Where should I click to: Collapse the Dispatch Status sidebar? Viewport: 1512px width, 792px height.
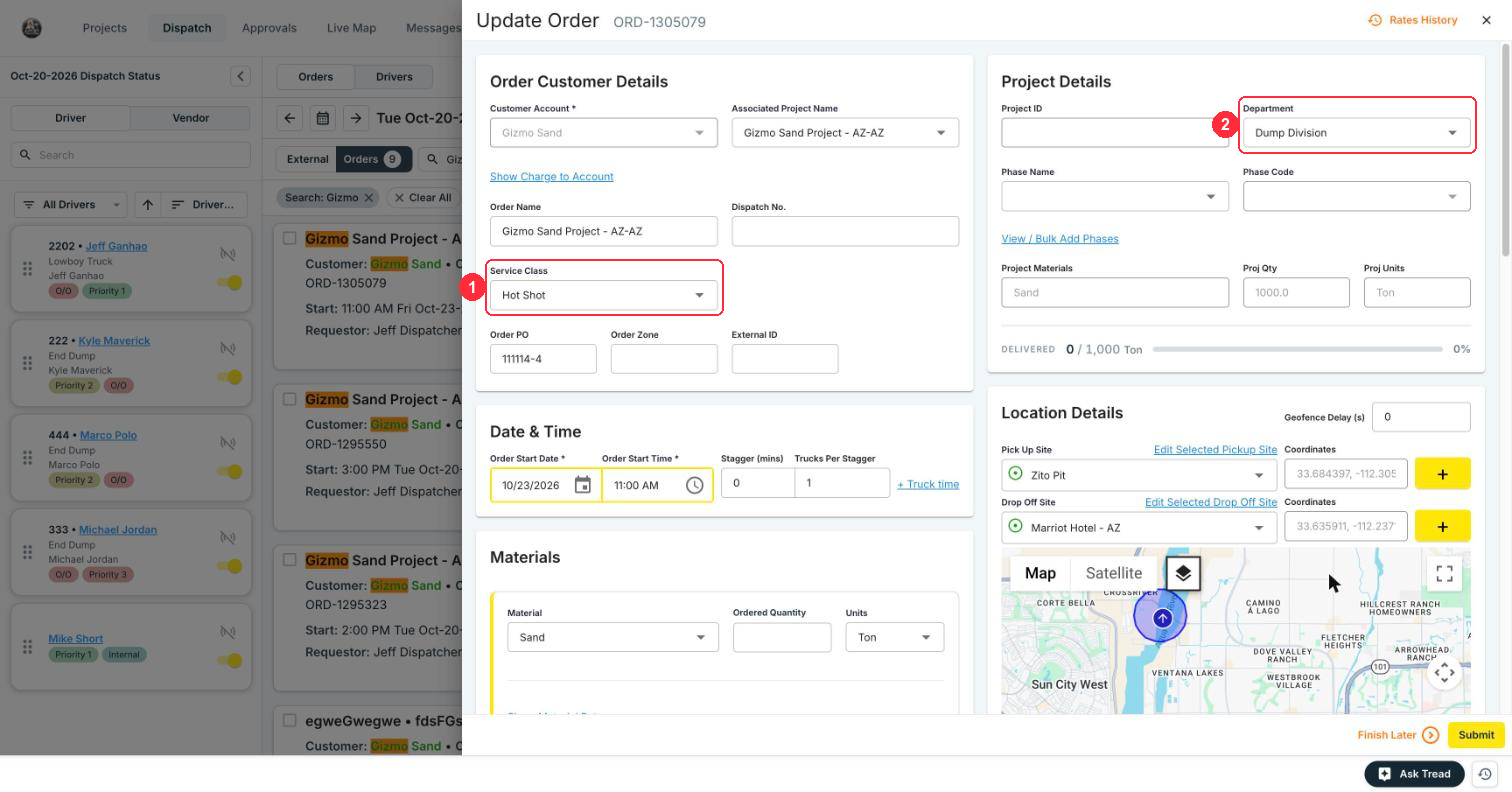pyautogui.click(x=240, y=76)
